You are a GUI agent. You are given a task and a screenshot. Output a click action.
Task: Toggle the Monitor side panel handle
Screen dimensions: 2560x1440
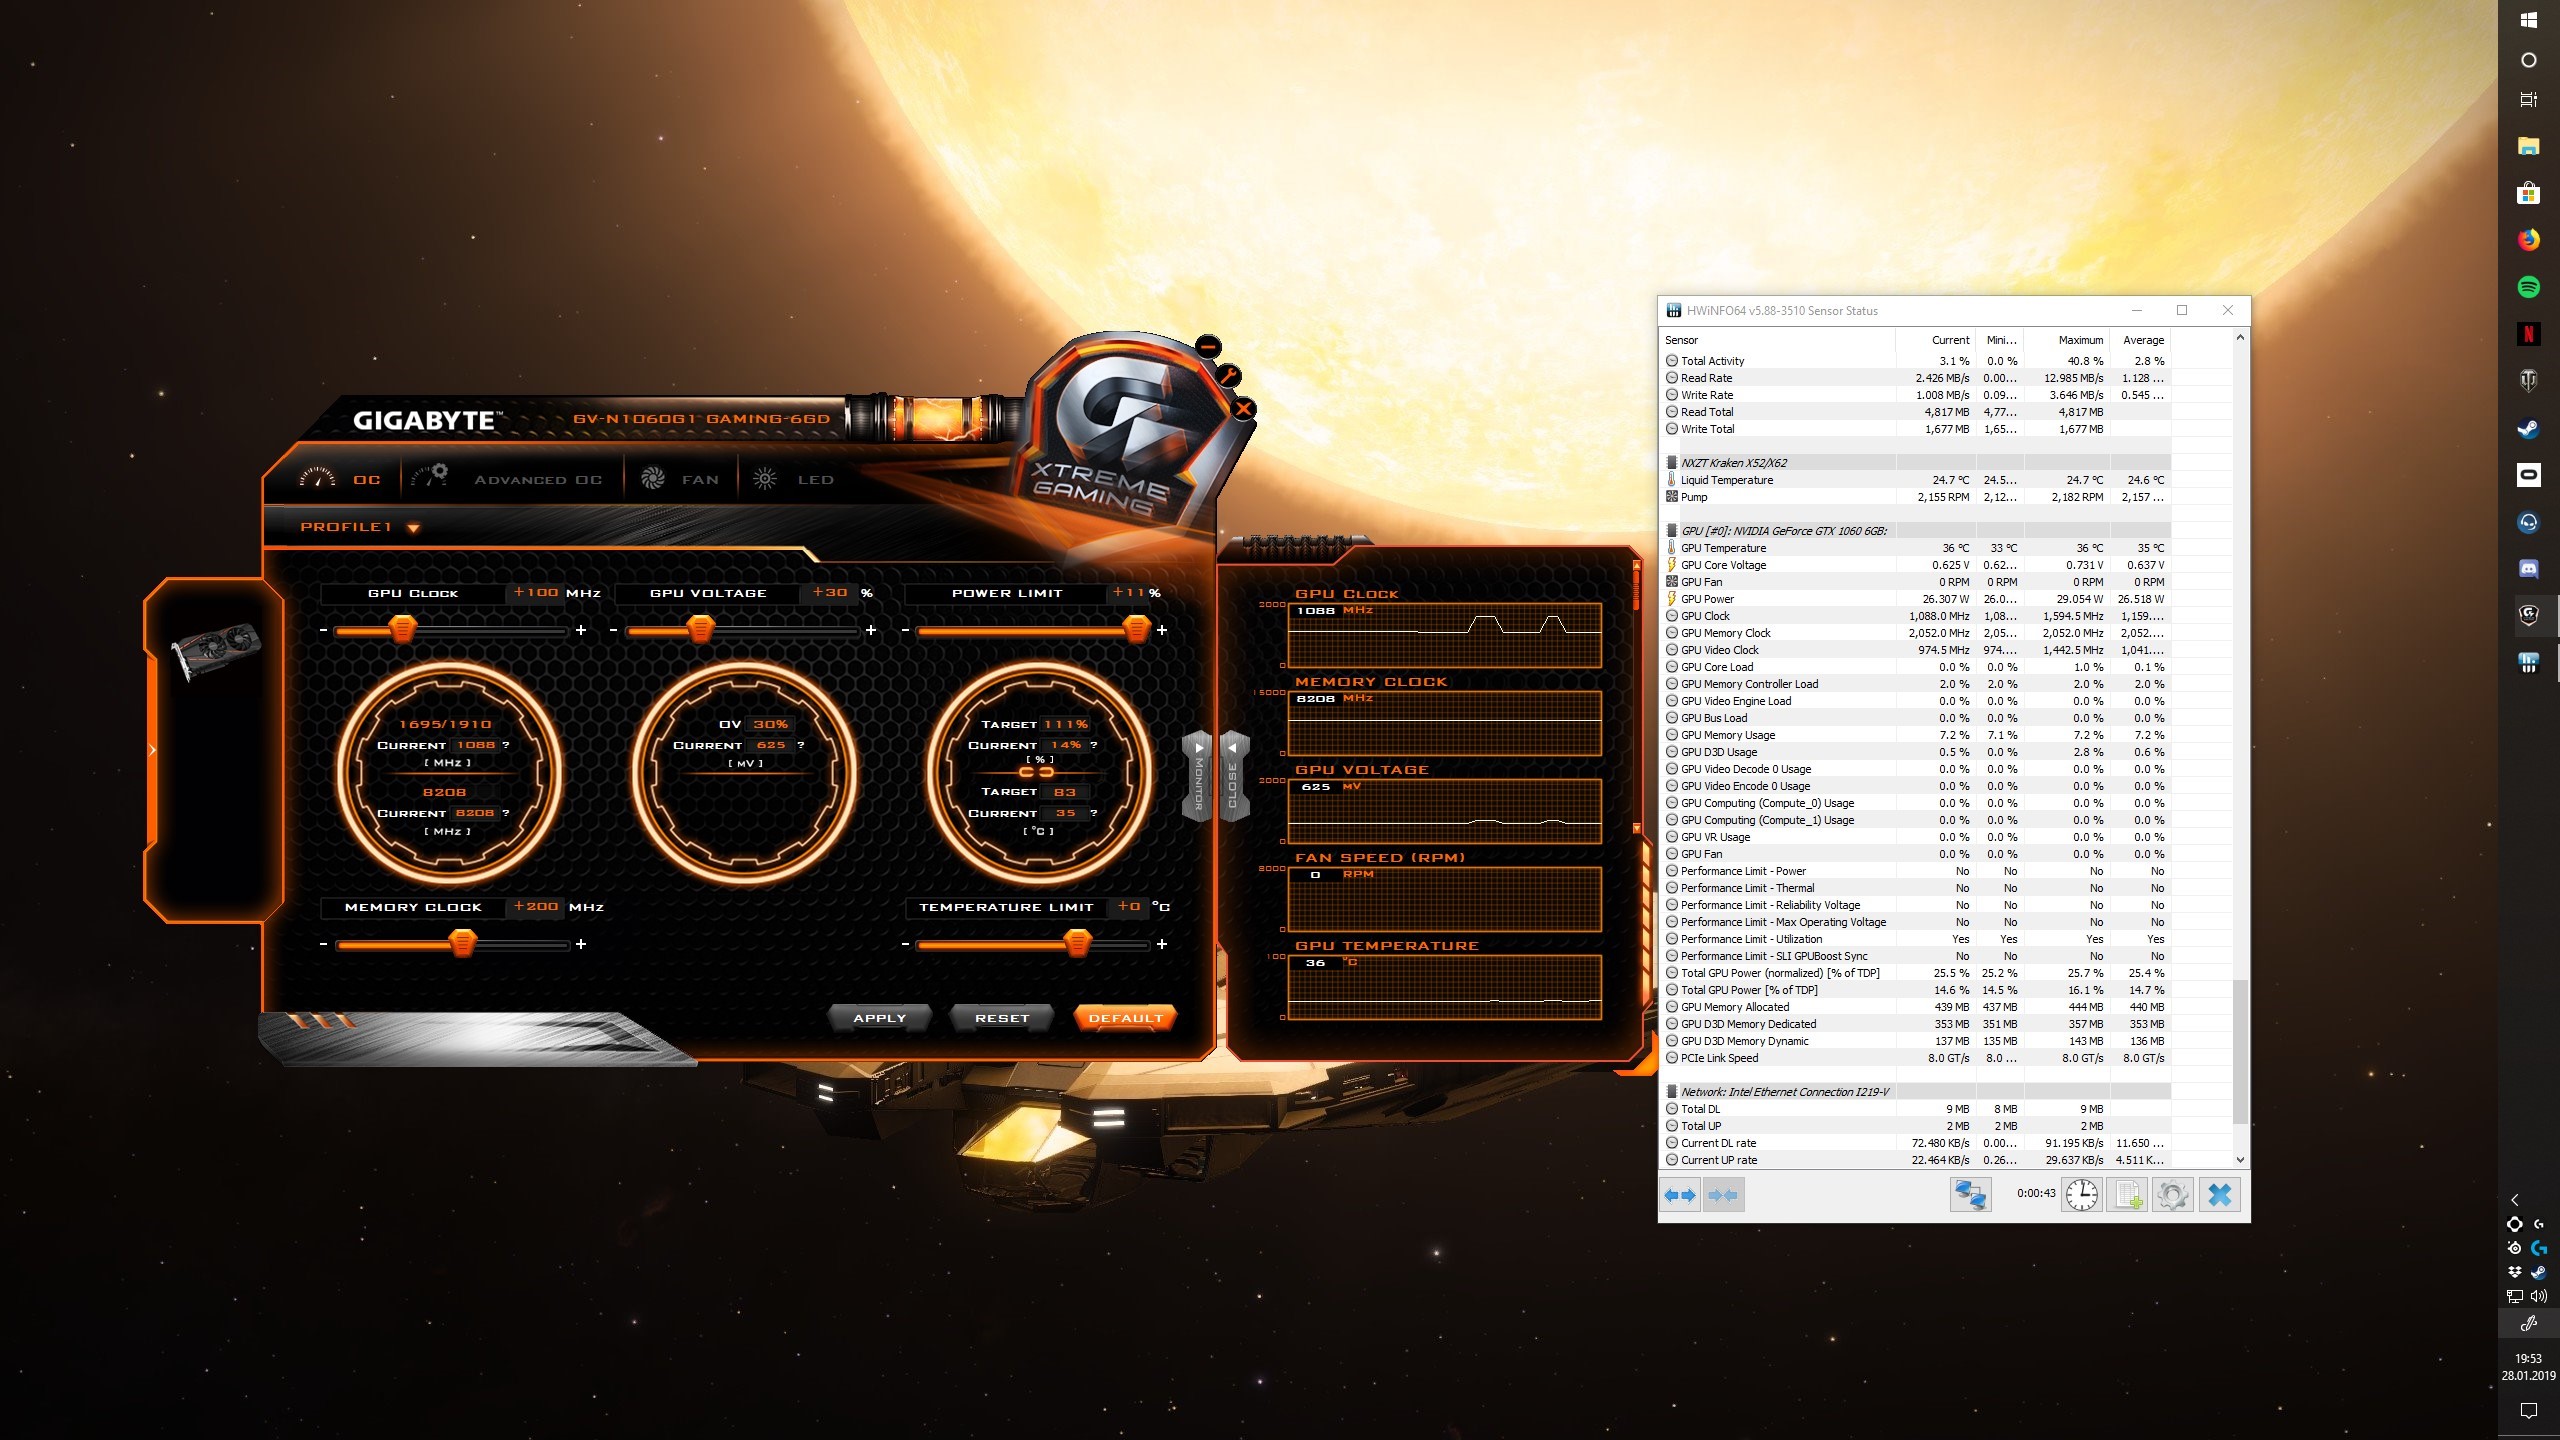click(1198, 777)
